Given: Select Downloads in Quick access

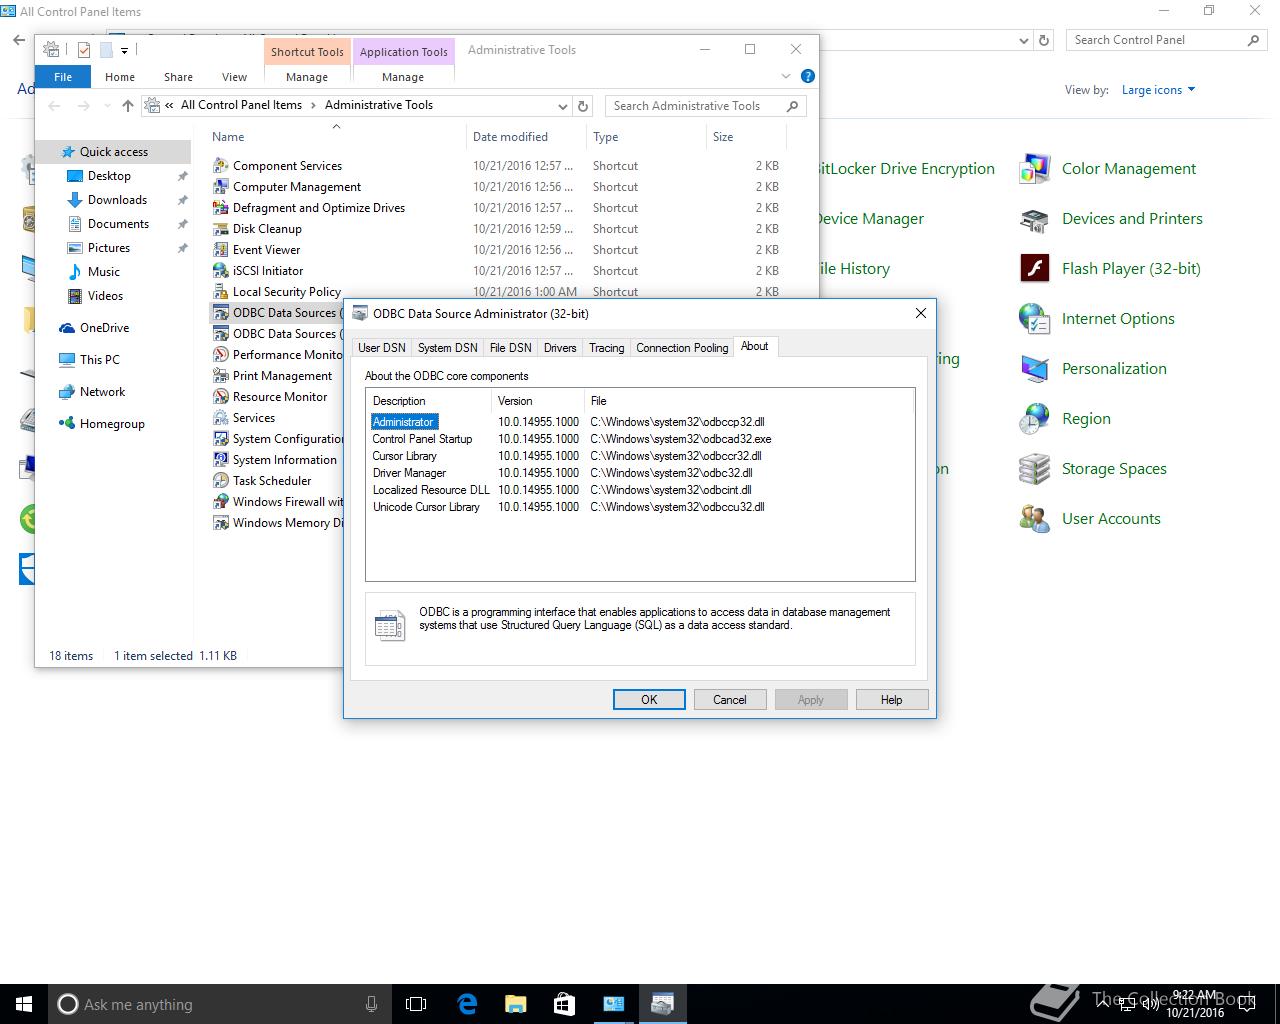Looking at the screenshot, I should pyautogui.click(x=117, y=200).
